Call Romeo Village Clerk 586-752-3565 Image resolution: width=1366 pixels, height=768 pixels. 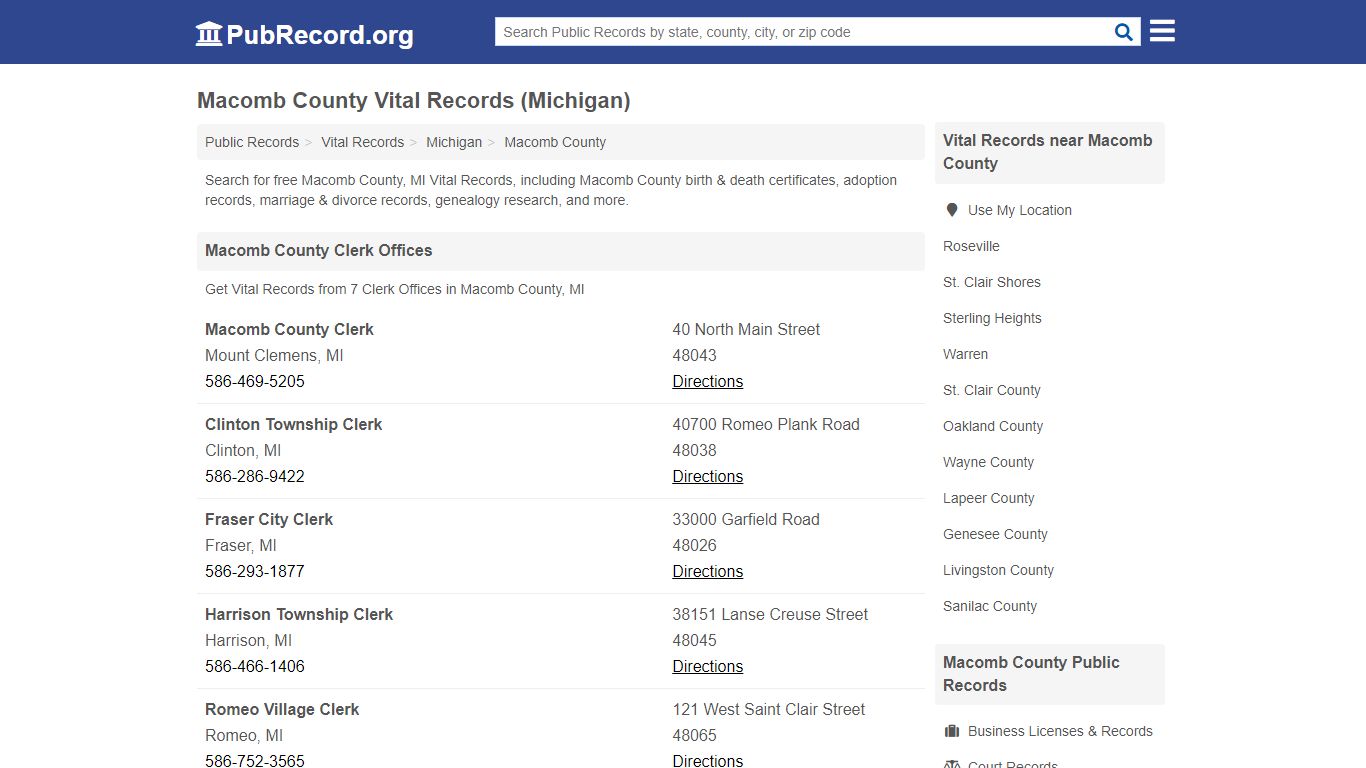coord(255,760)
